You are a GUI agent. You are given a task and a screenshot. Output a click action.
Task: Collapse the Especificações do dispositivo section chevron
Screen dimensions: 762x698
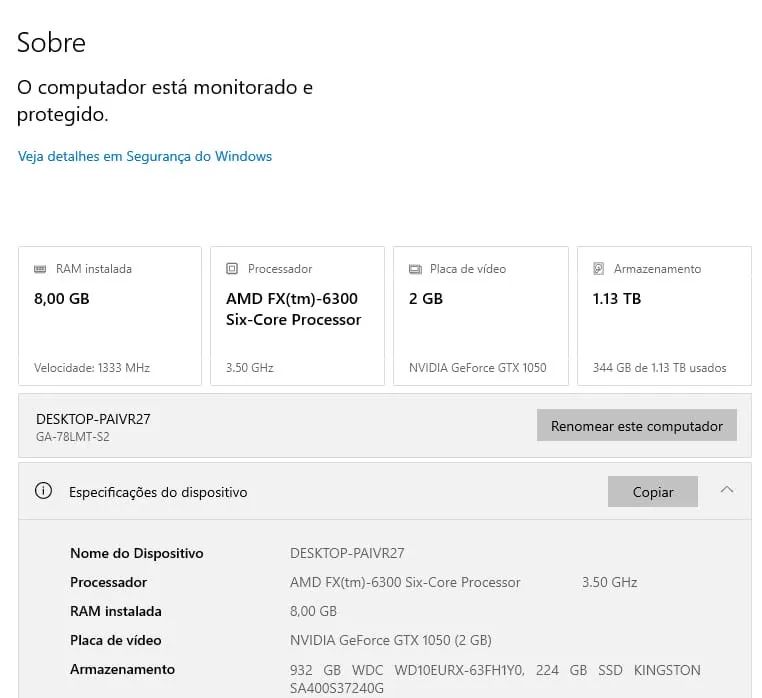point(727,490)
